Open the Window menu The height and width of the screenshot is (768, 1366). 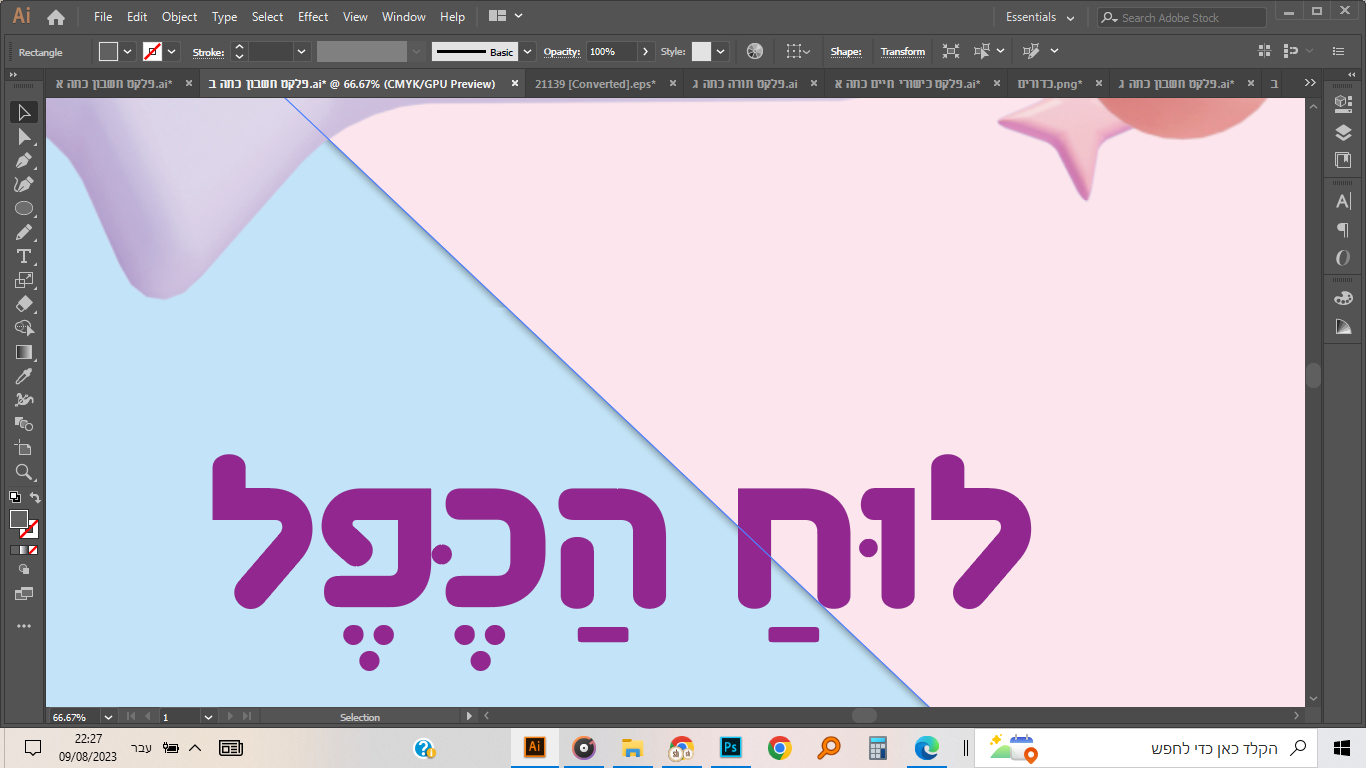pos(404,17)
